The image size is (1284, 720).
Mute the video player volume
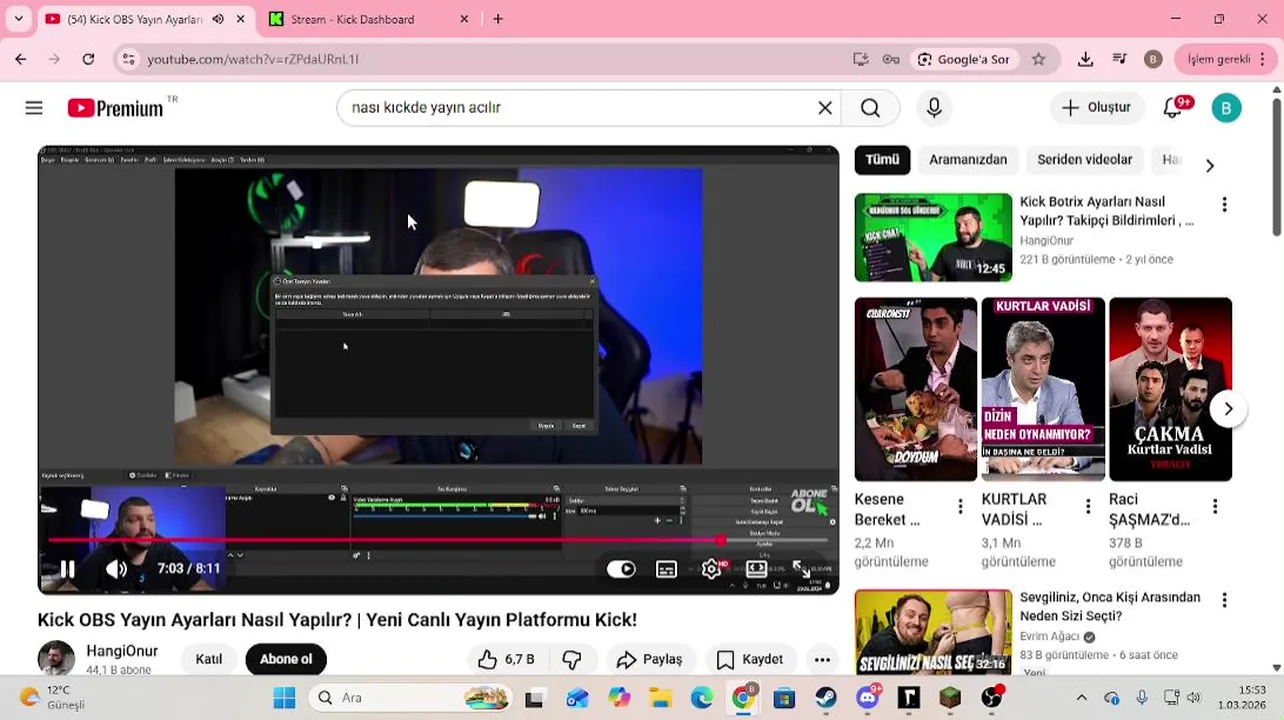(116, 569)
